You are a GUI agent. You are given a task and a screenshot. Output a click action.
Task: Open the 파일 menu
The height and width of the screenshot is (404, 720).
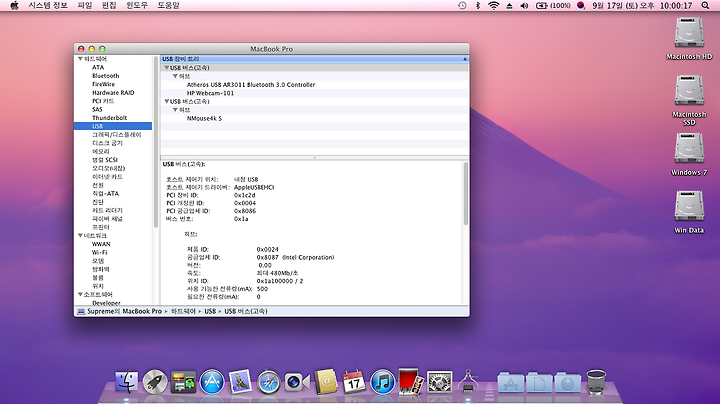tap(84, 6)
